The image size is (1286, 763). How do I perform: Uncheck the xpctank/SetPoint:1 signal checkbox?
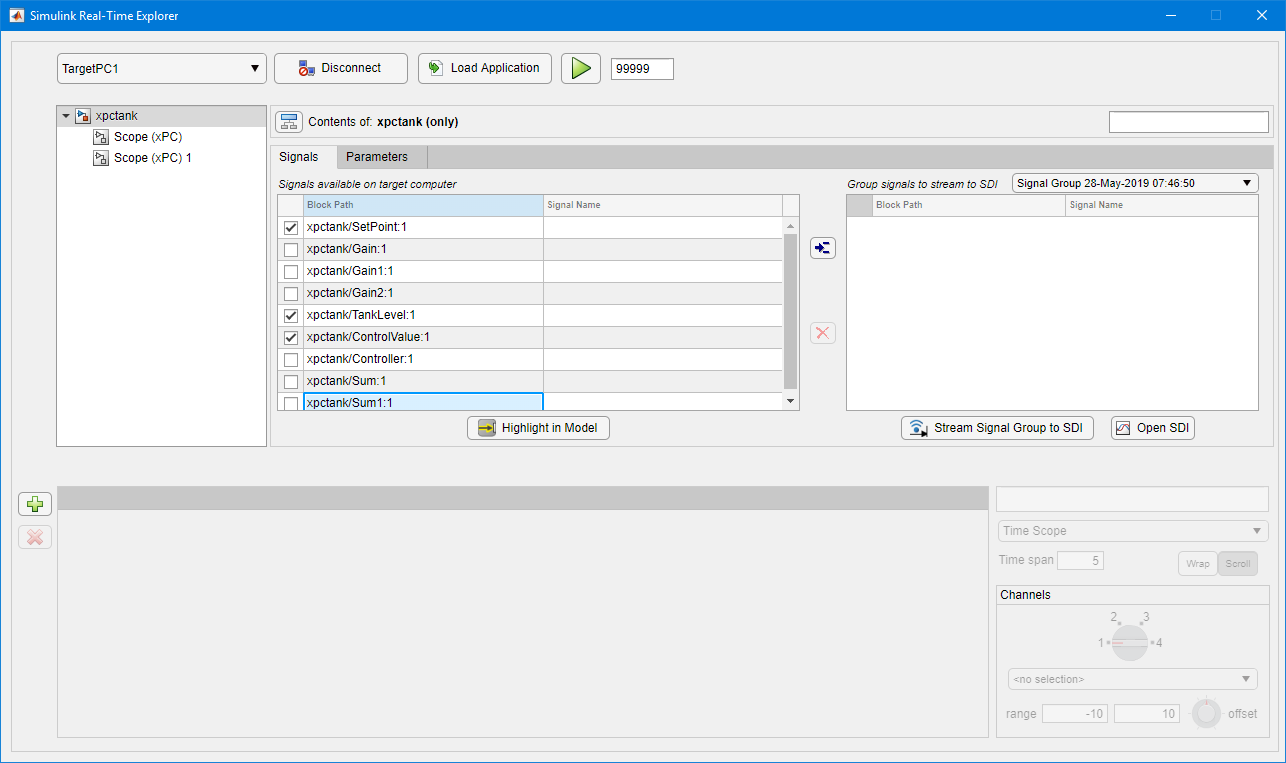291,228
